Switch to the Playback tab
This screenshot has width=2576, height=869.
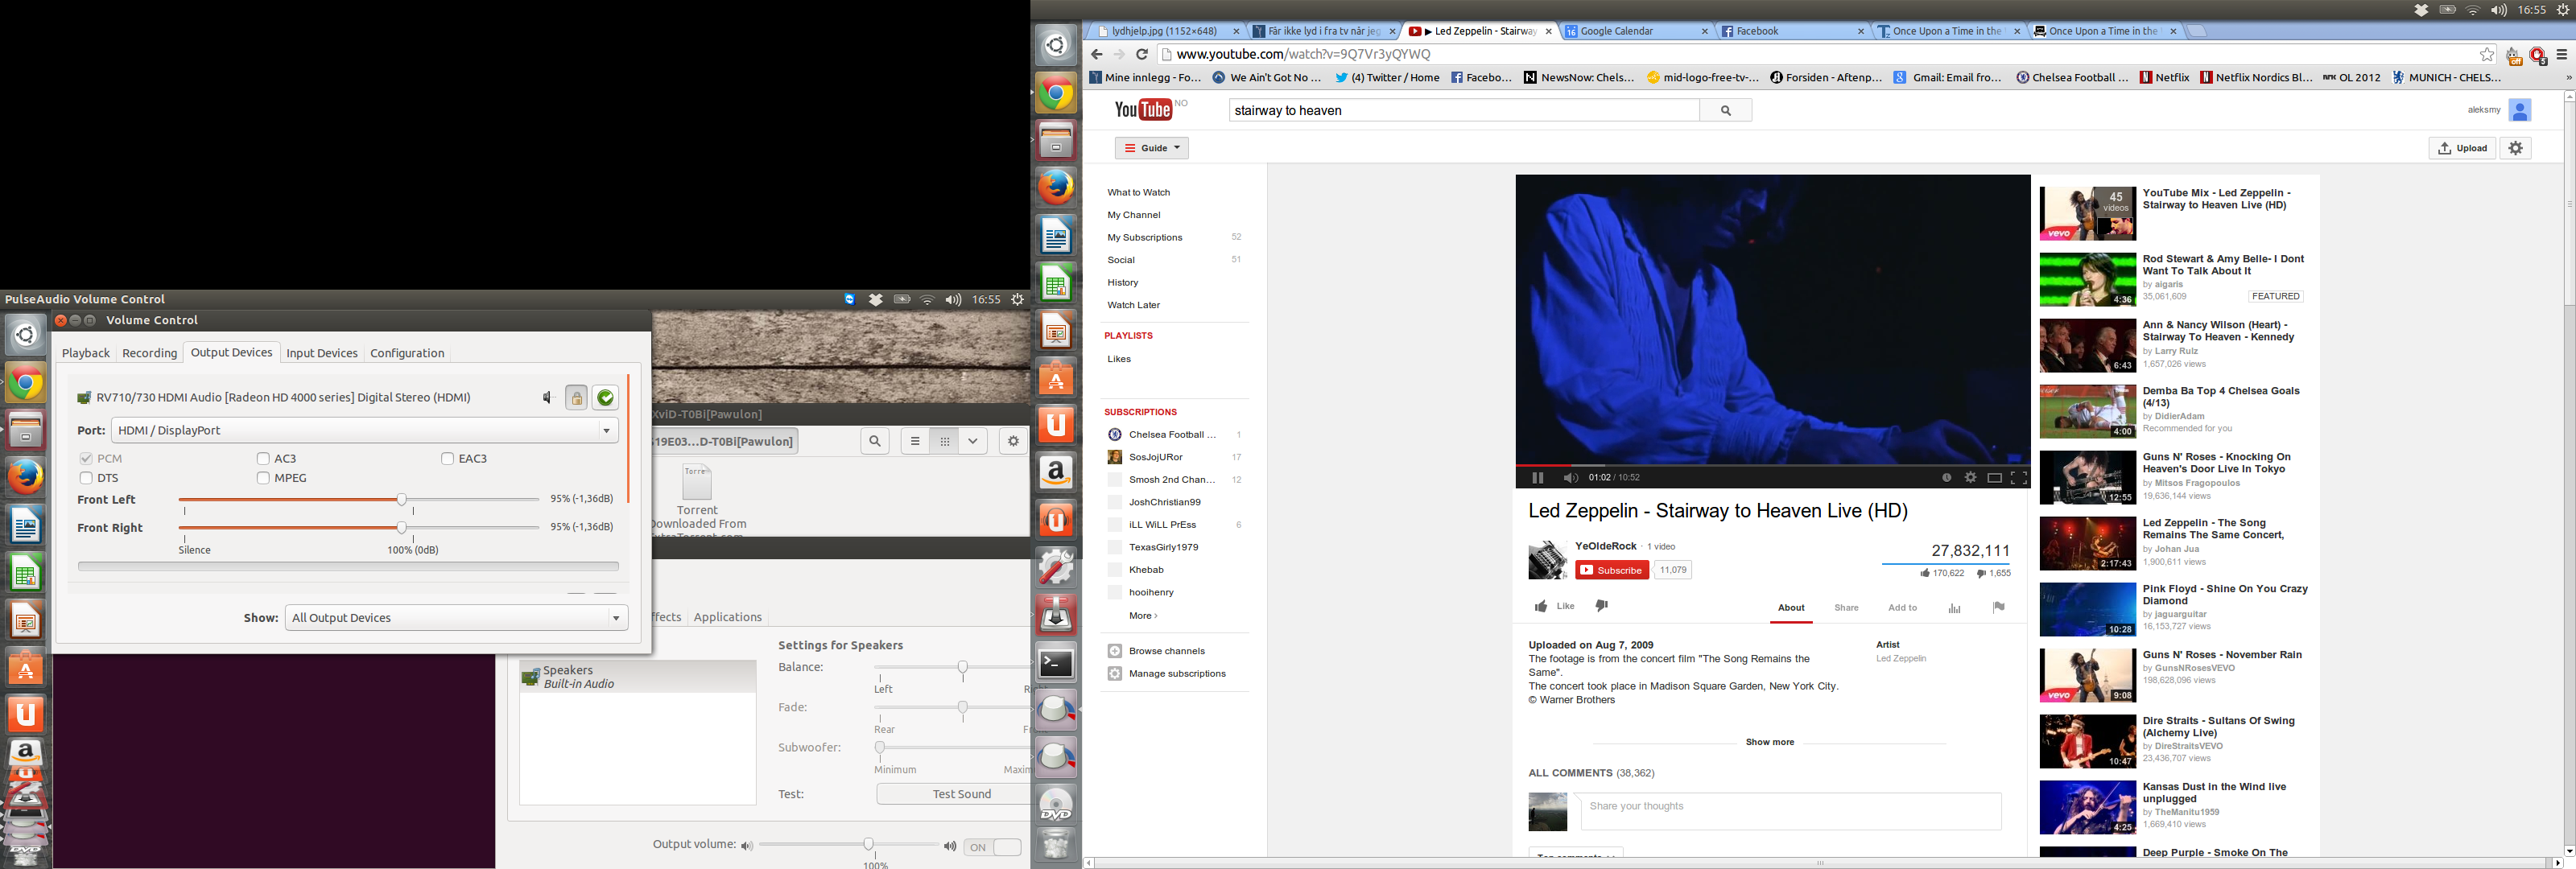tap(86, 353)
